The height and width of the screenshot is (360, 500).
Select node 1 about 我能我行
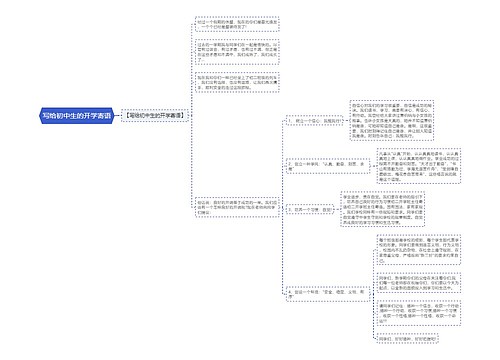pyautogui.click(x=315, y=121)
